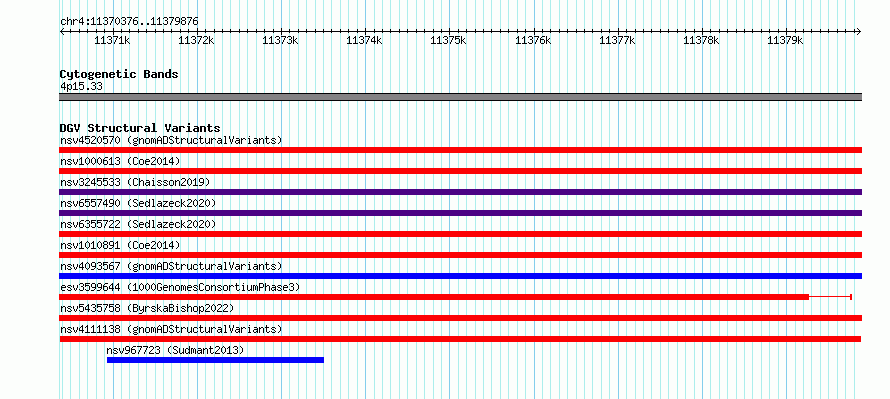Click the 11375k ruler tick label
The width and height of the screenshot is (890, 399).
[x=449, y=40]
